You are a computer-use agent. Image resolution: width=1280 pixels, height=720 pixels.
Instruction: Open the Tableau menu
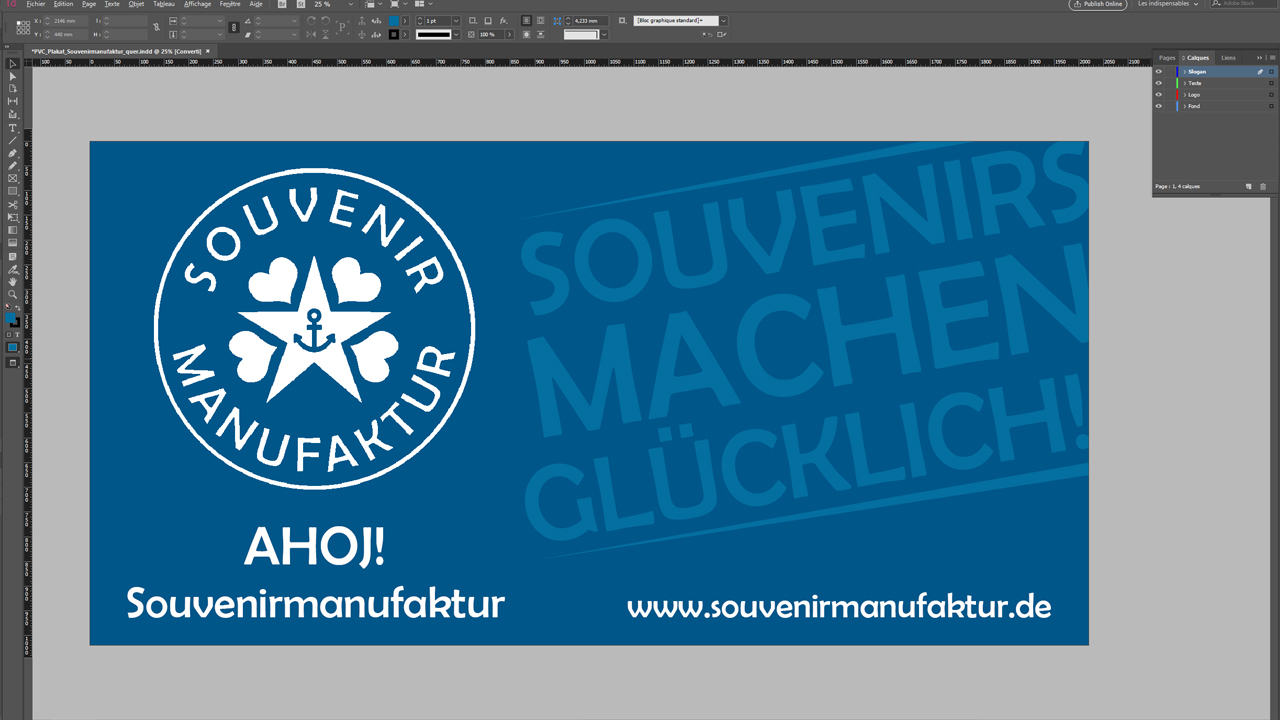coord(164,4)
